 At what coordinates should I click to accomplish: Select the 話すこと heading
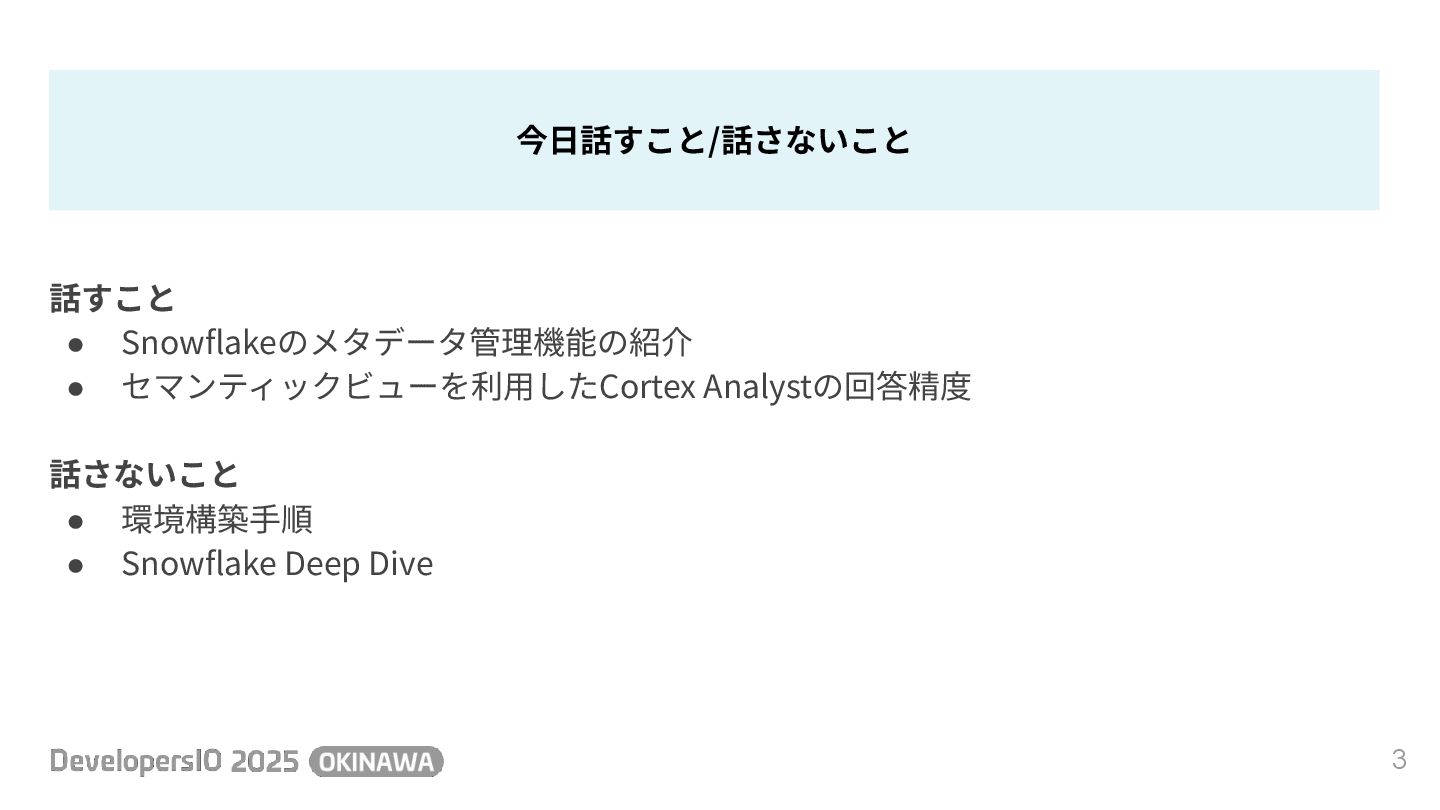pos(113,298)
